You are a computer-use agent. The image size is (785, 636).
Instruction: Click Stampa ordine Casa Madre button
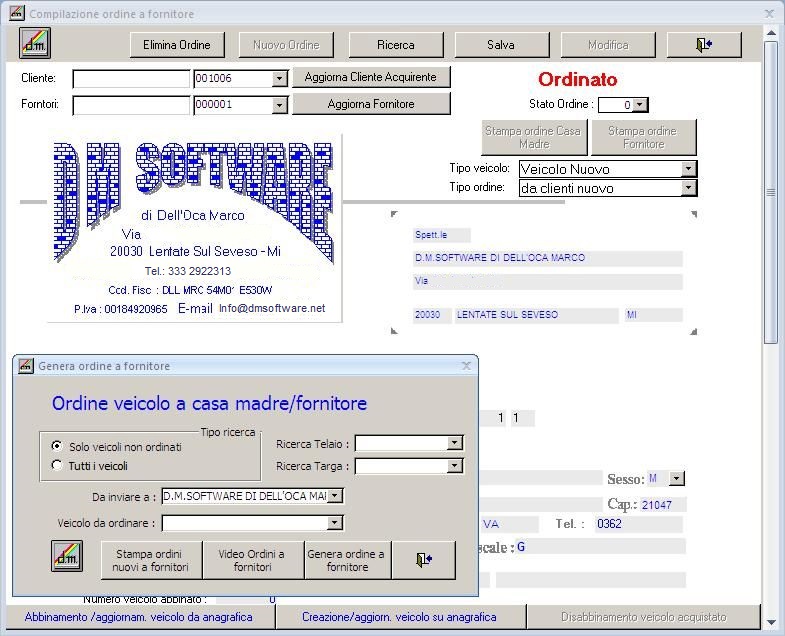coord(534,137)
